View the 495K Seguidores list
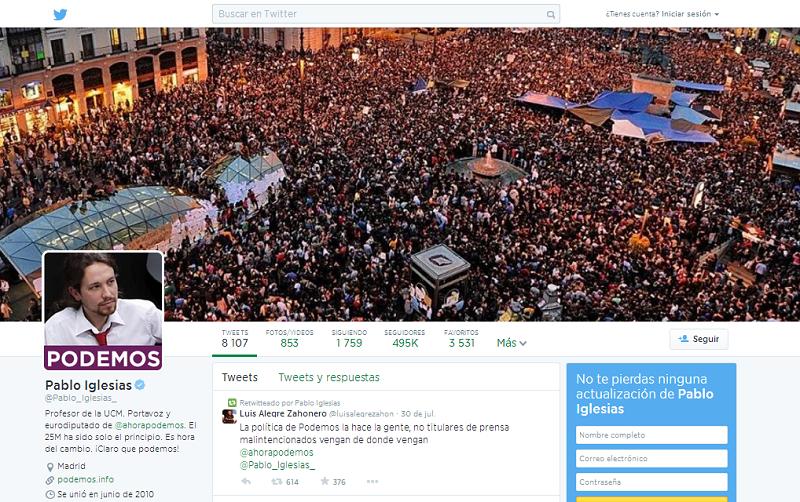The height and width of the screenshot is (502, 800). 405,339
